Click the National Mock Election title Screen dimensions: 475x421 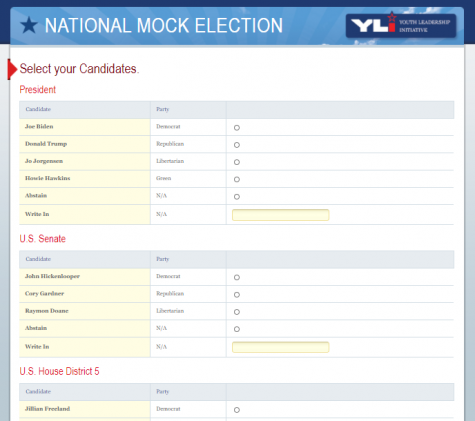pyautogui.click(x=164, y=26)
